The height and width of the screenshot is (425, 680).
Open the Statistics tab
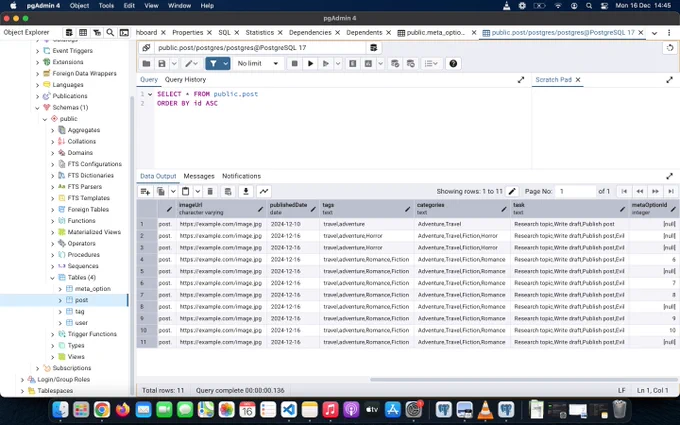click(x=259, y=33)
